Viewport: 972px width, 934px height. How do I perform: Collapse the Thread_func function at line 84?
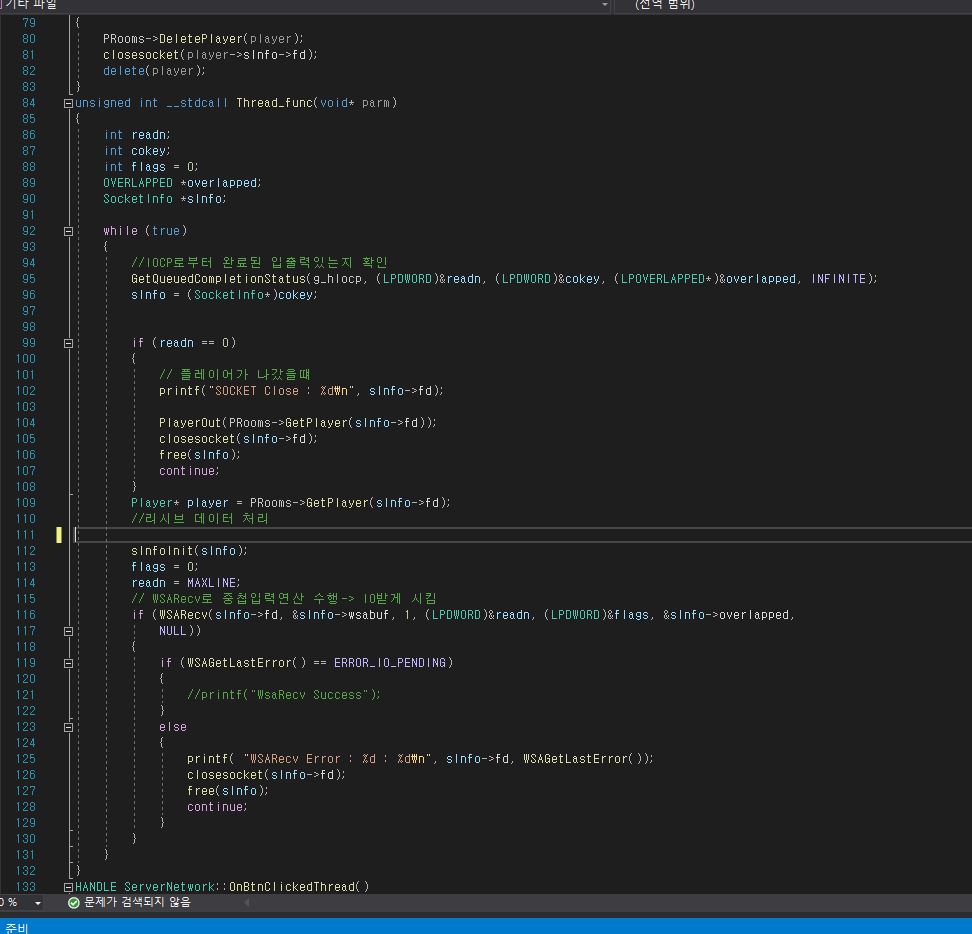[68, 102]
